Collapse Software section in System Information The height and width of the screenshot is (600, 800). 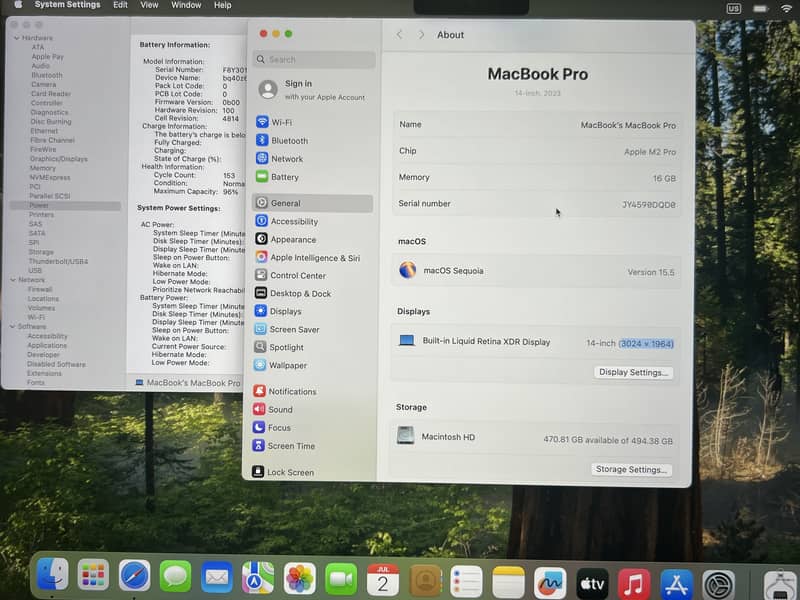click(12, 326)
